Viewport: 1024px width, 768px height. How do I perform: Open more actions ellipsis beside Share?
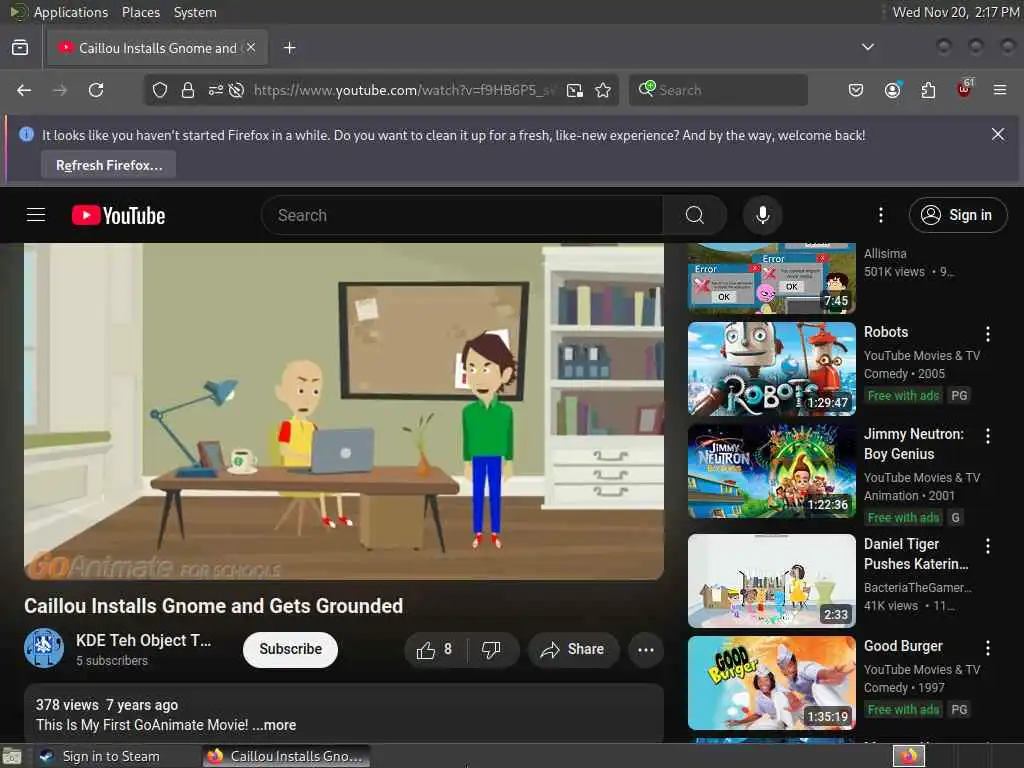645,650
